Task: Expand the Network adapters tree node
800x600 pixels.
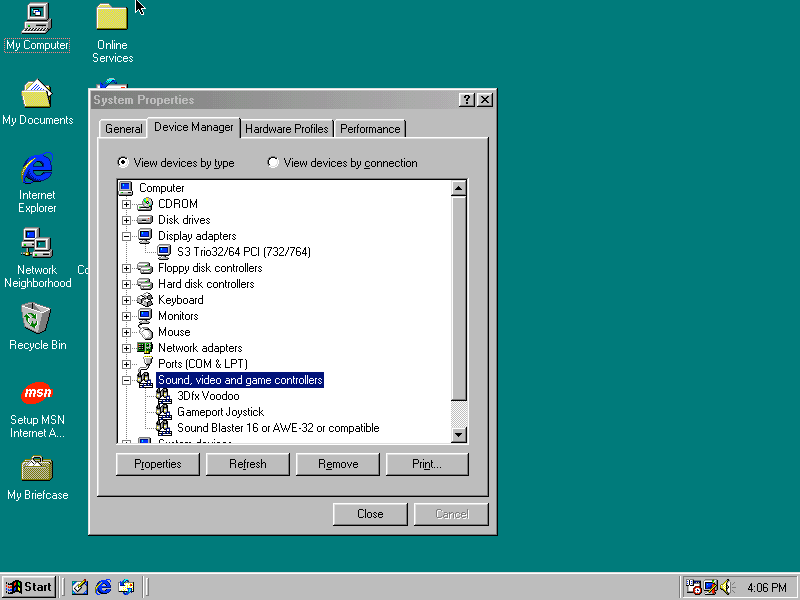Action: pos(127,348)
